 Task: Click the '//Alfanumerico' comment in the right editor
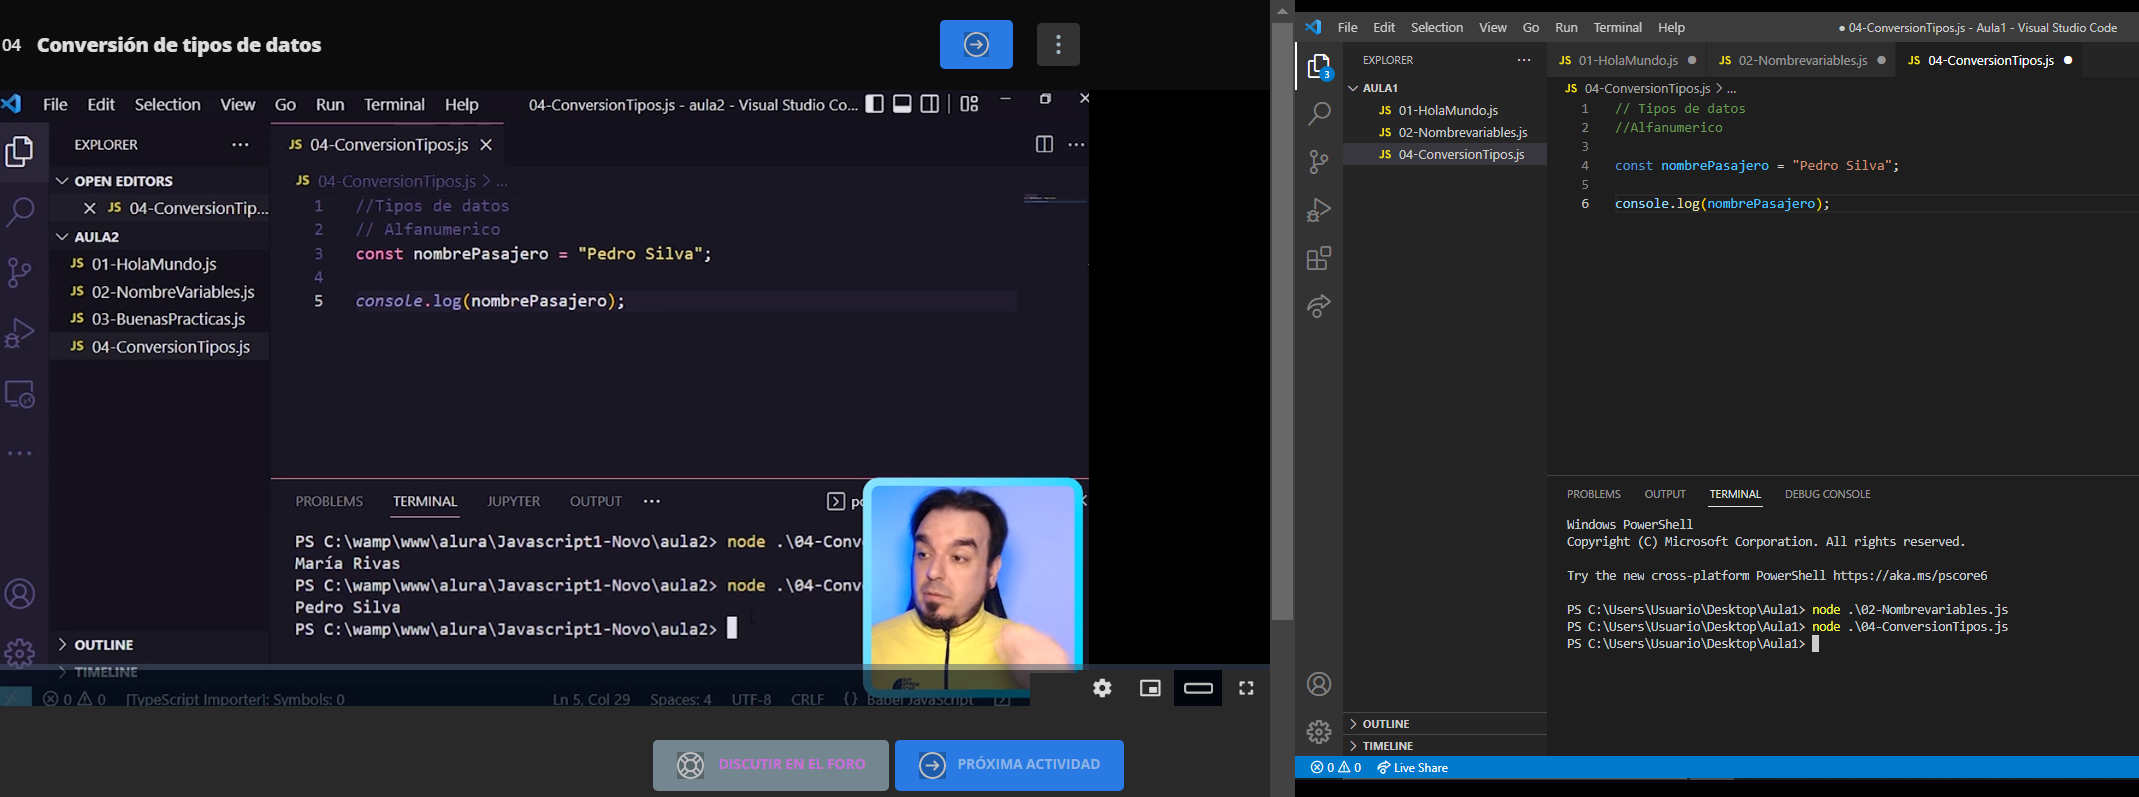pyautogui.click(x=1668, y=128)
